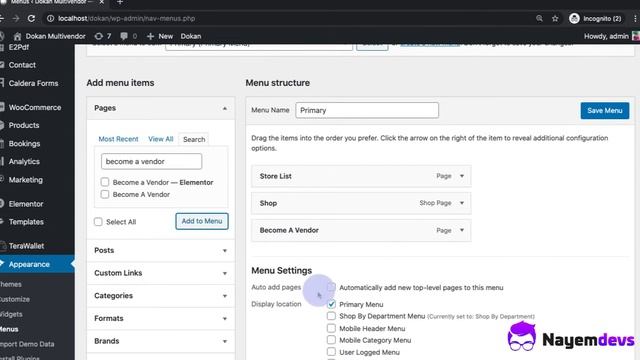The image size is (640, 360).
Task: Select the Search tab in Pages
Action: pyautogui.click(x=194, y=139)
